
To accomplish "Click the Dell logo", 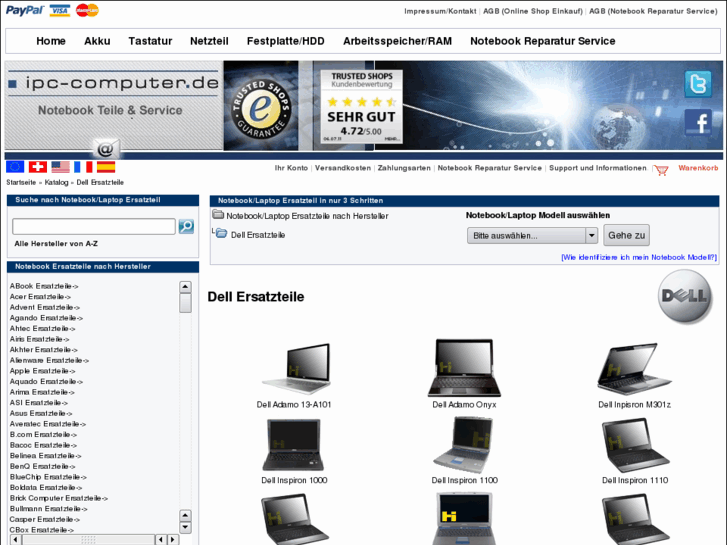I will pos(685,296).
